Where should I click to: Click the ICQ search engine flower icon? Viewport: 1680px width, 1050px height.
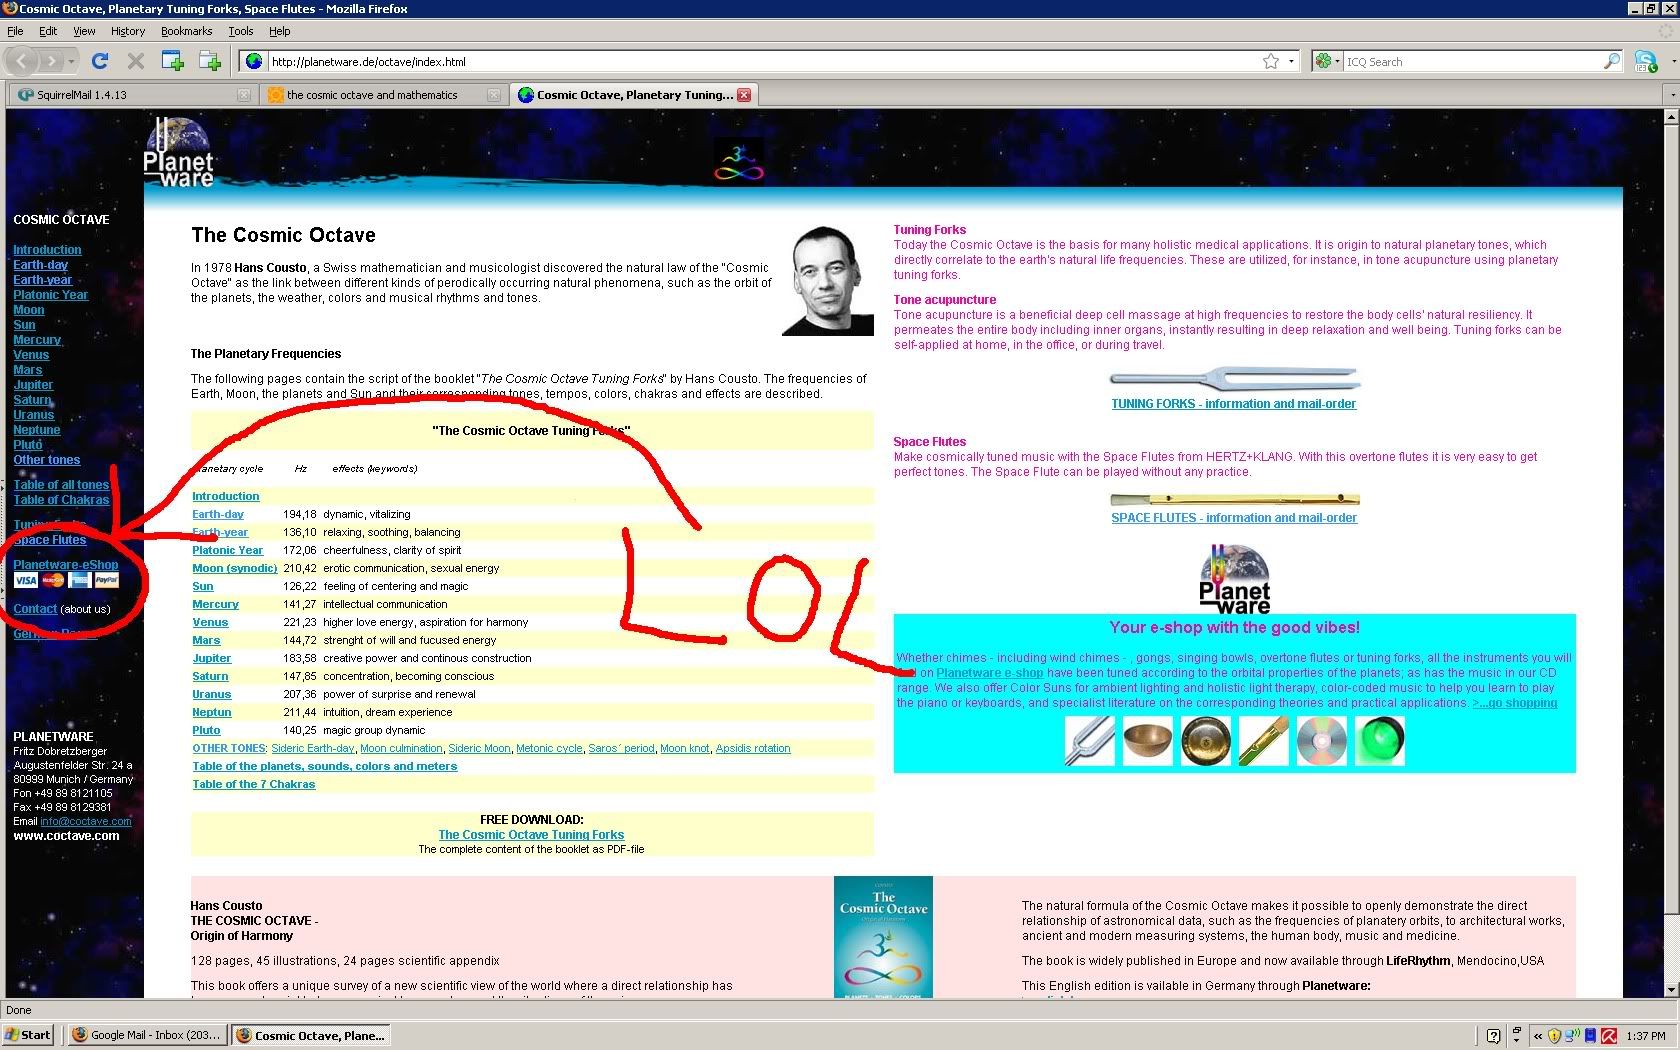point(1324,61)
